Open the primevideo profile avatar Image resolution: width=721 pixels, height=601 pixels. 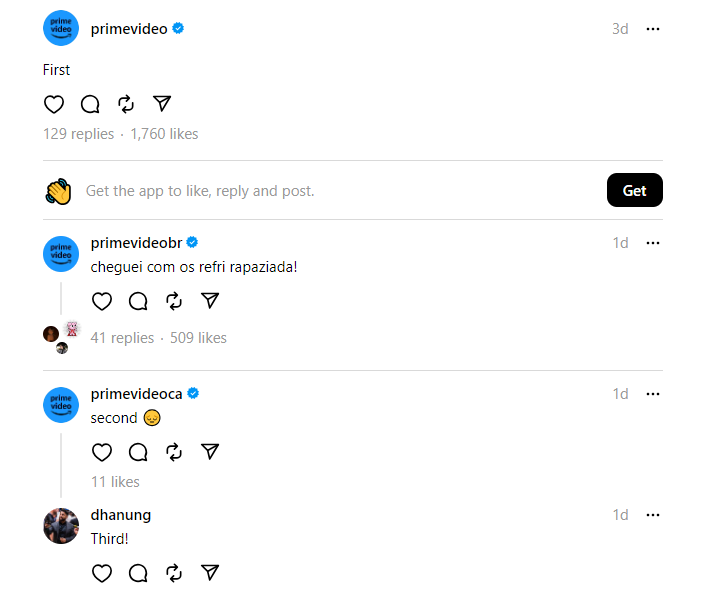click(61, 29)
